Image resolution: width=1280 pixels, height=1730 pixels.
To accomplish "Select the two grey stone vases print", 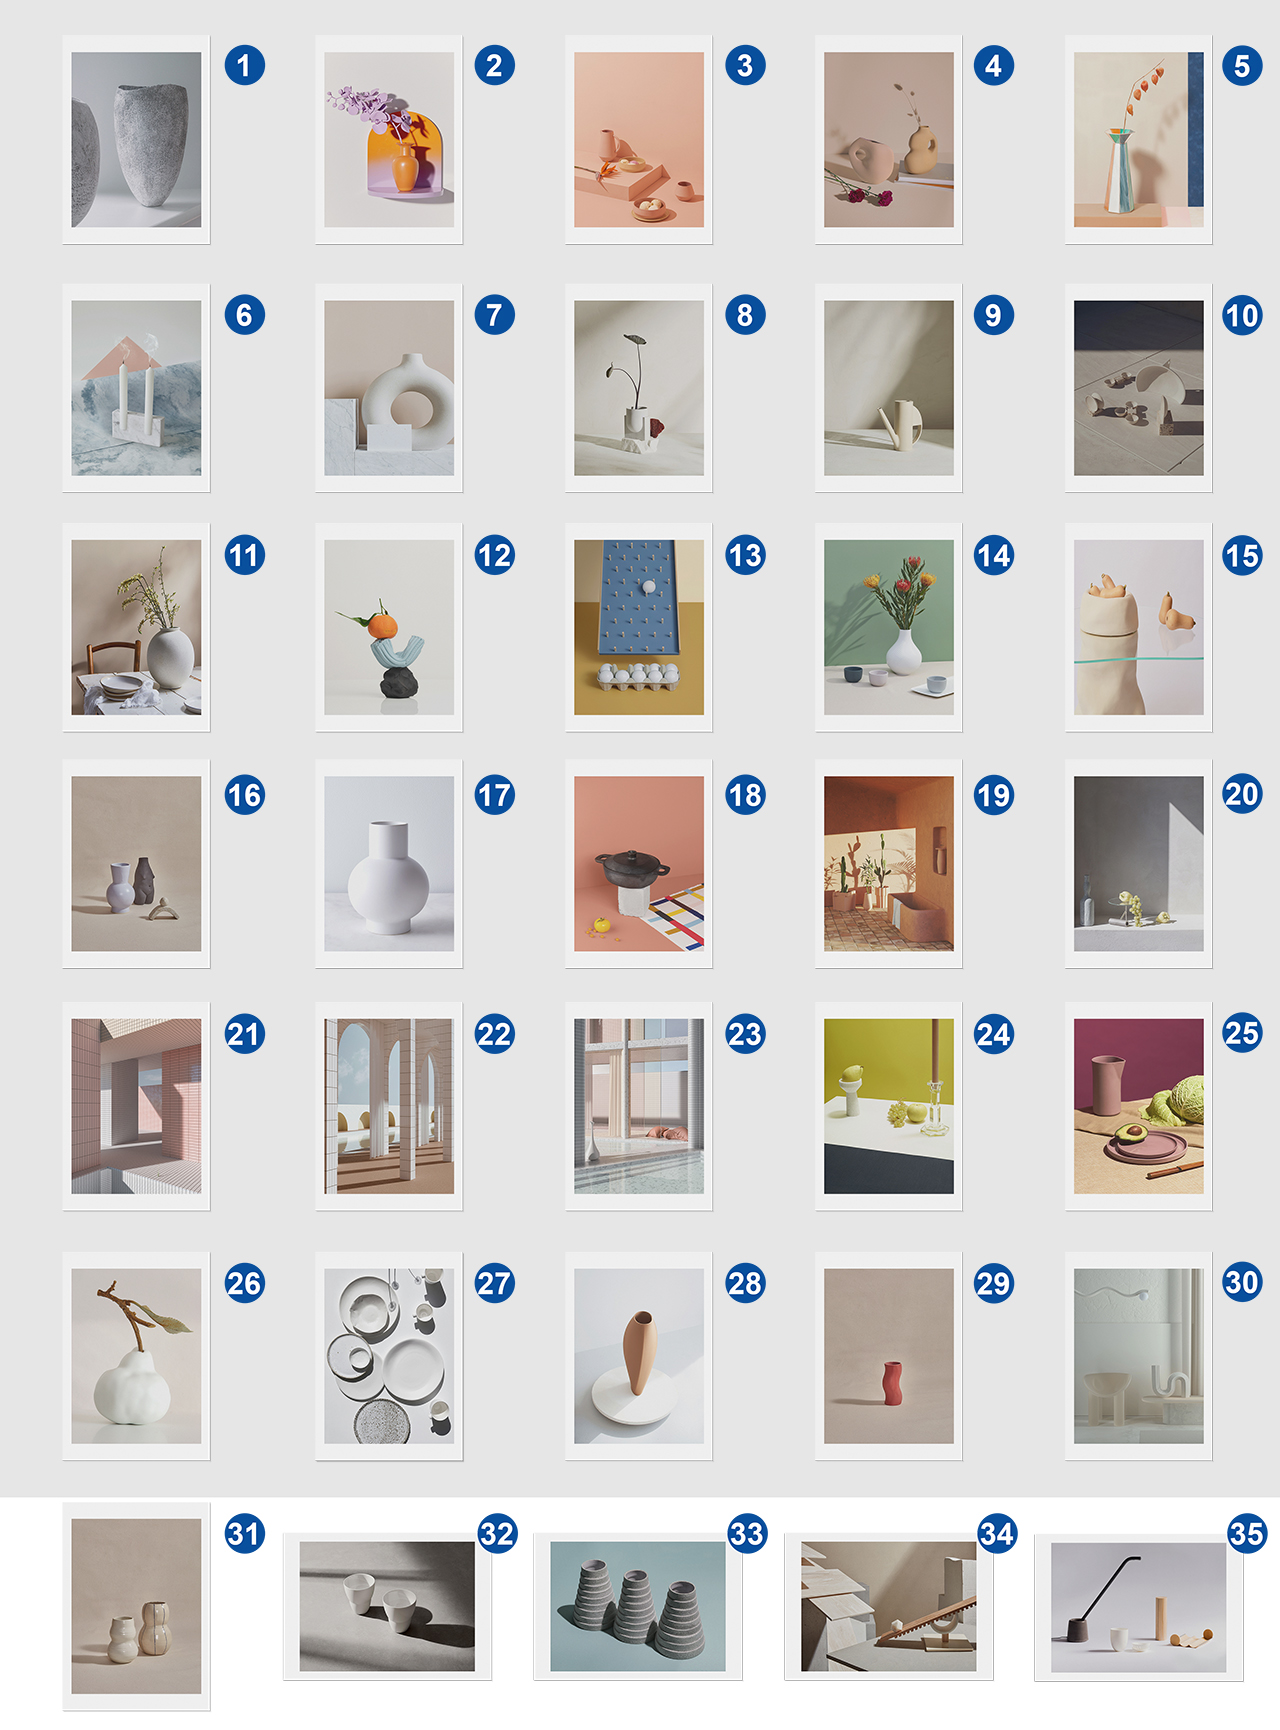I will click(136, 140).
